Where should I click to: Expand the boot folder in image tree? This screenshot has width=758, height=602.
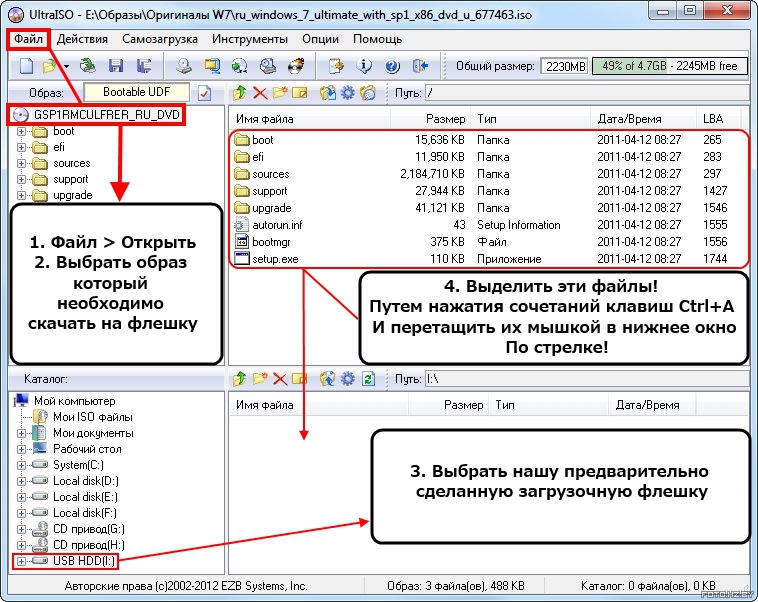21,131
